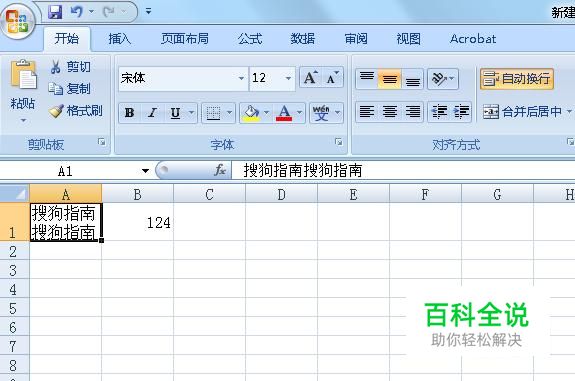This screenshot has height=381, width=575.
Task: Decrease the cell indent
Action: click(x=439, y=112)
